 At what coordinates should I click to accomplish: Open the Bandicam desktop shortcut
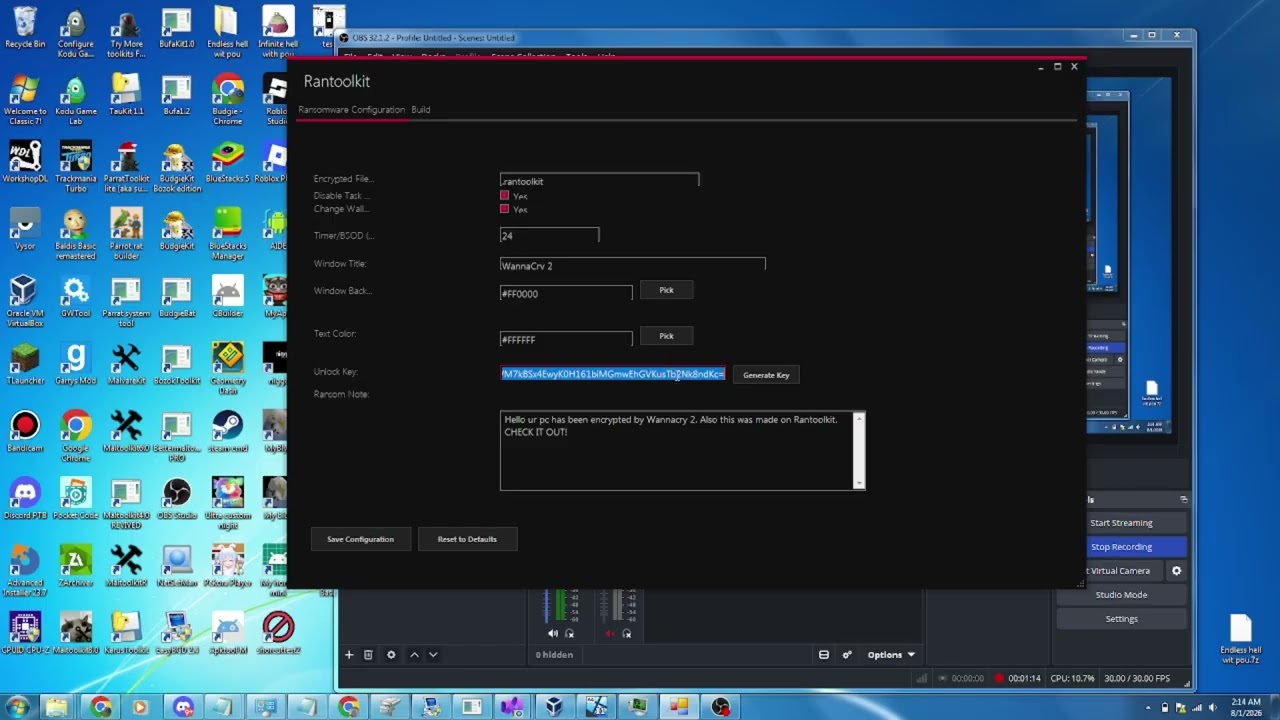[x=25, y=431]
